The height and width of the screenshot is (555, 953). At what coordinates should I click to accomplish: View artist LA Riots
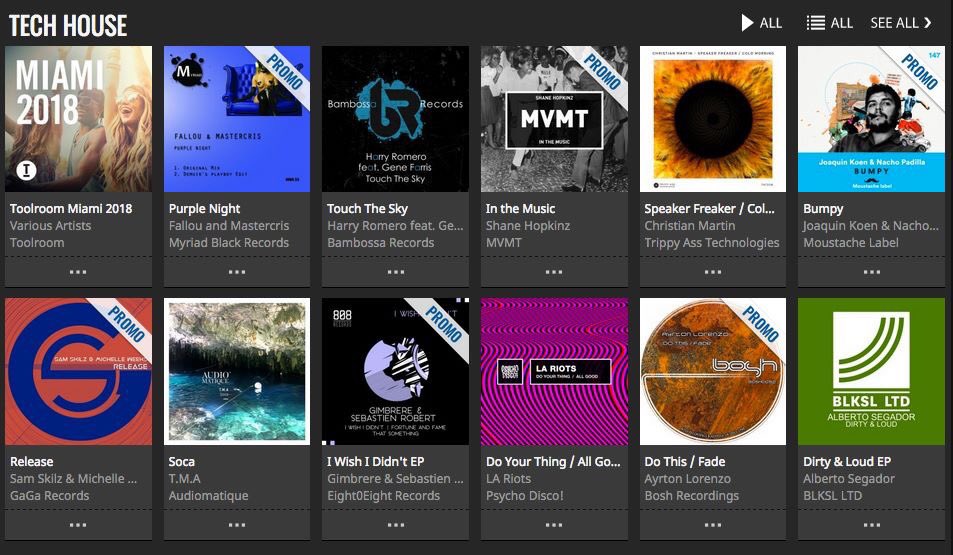pos(508,478)
